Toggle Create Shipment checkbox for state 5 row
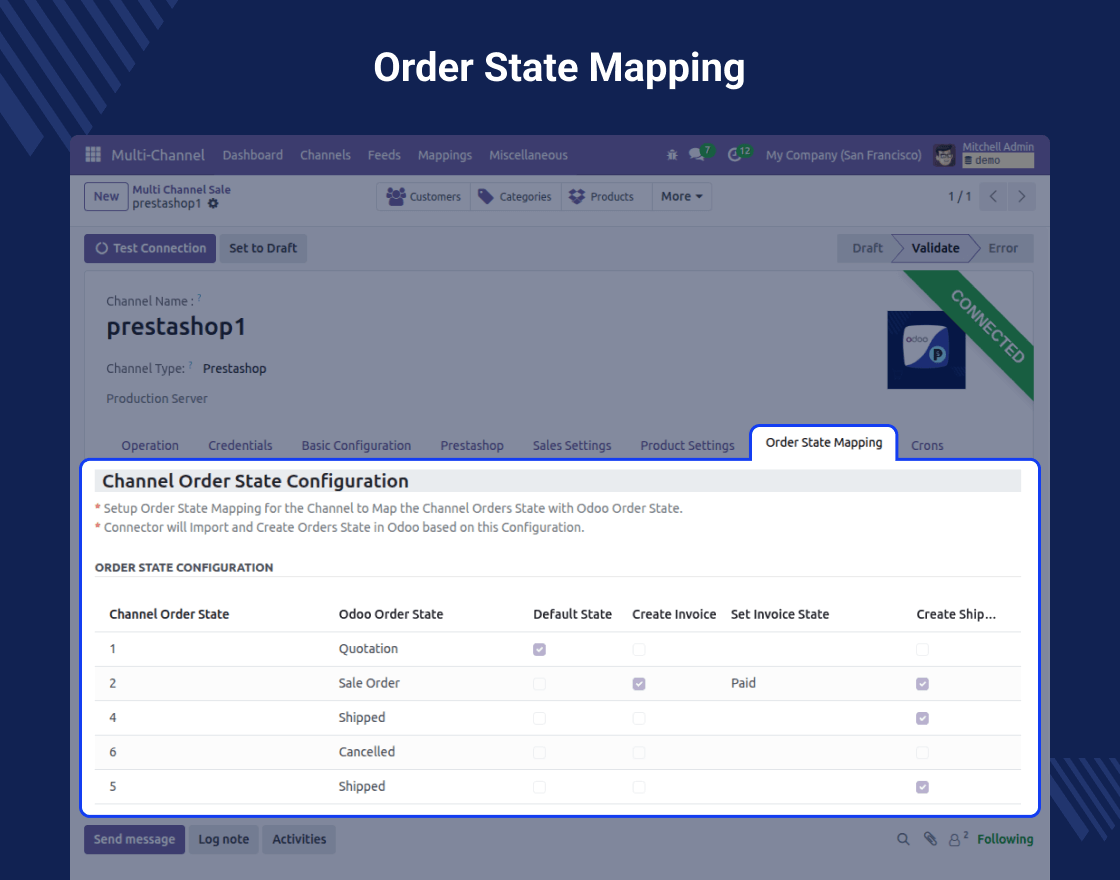This screenshot has width=1120, height=880. [922, 786]
